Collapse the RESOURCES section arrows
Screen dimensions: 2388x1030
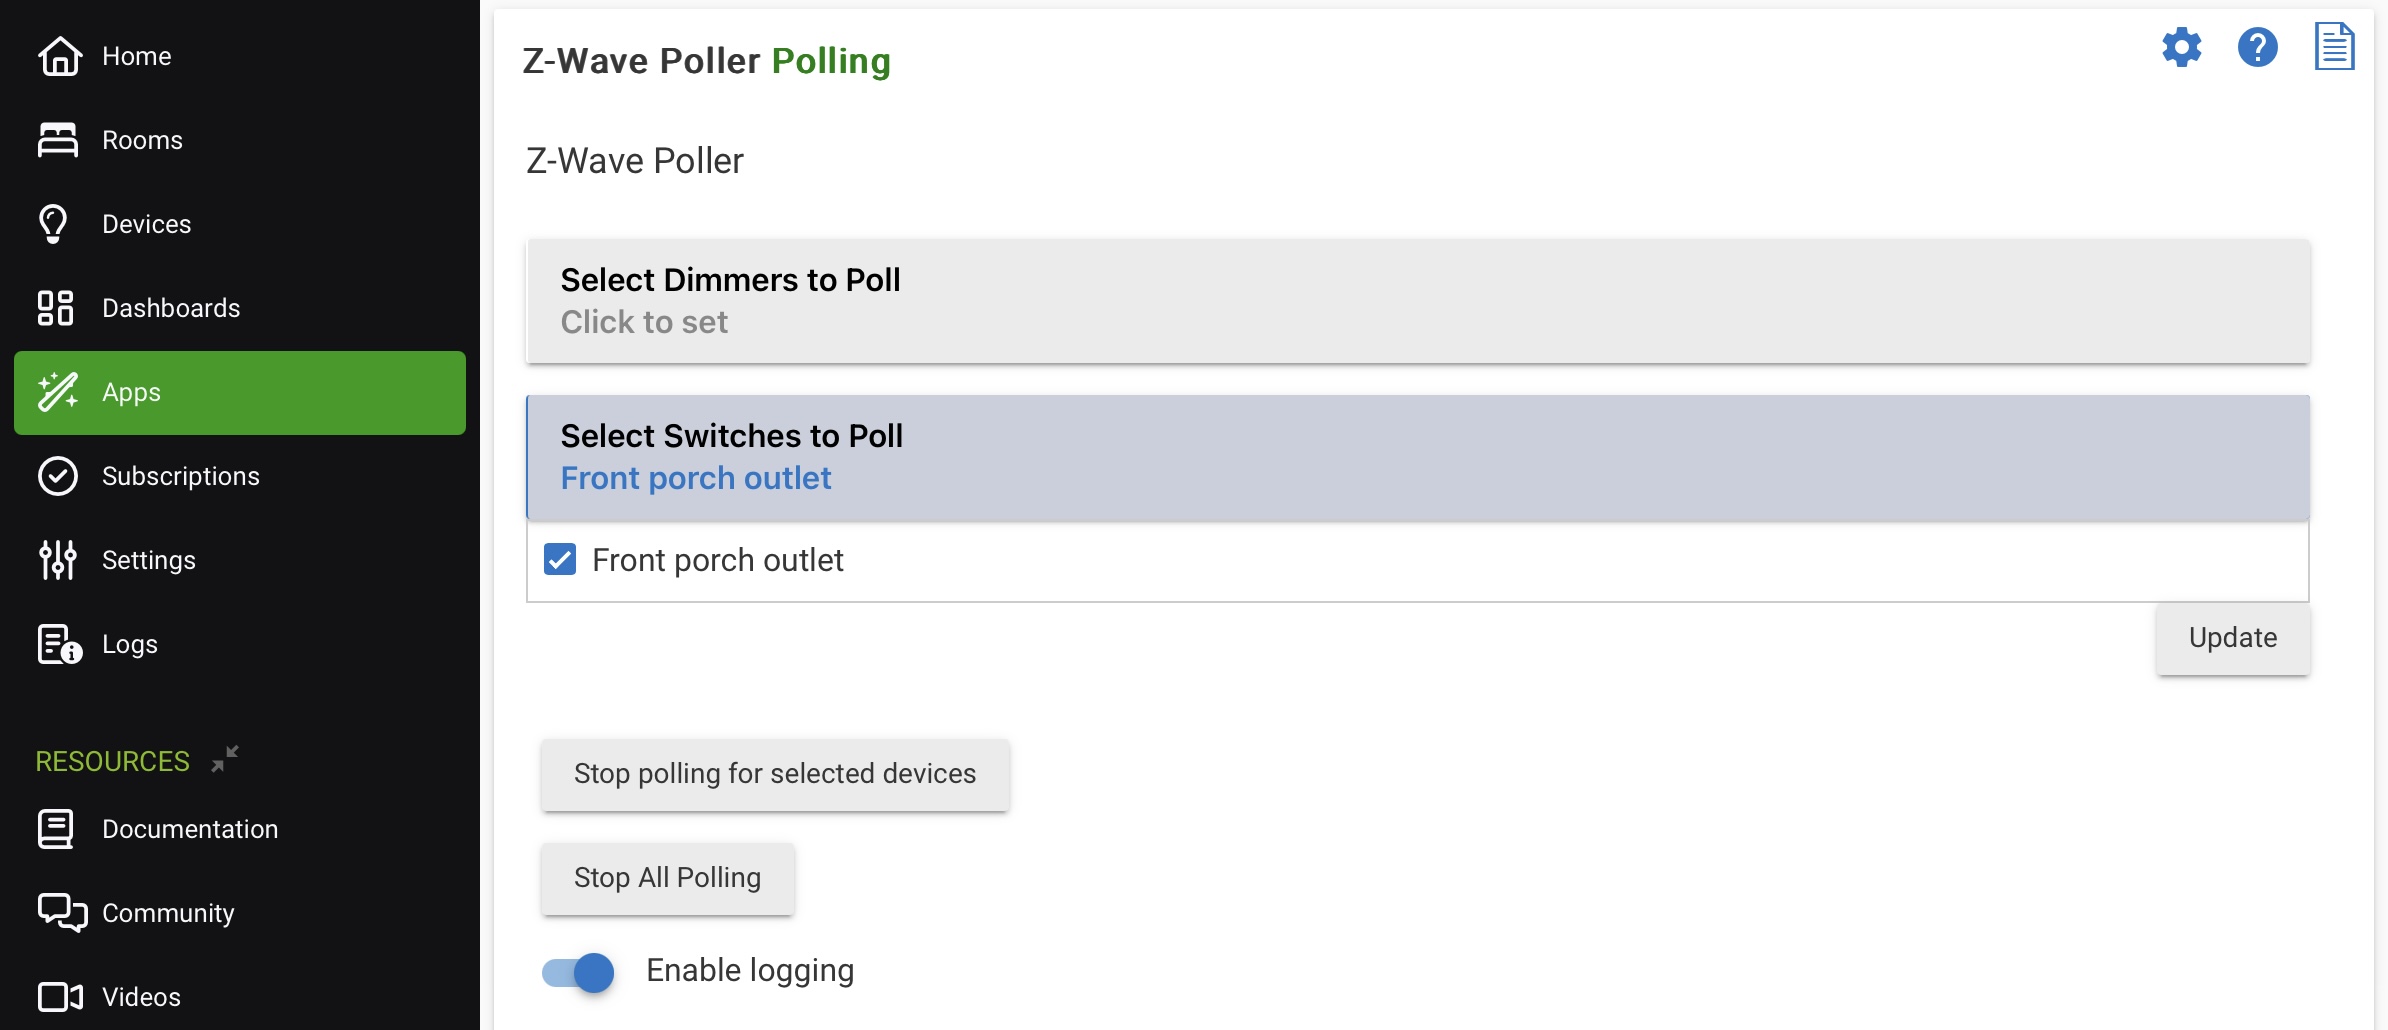pyautogui.click(x=225, y=759)
